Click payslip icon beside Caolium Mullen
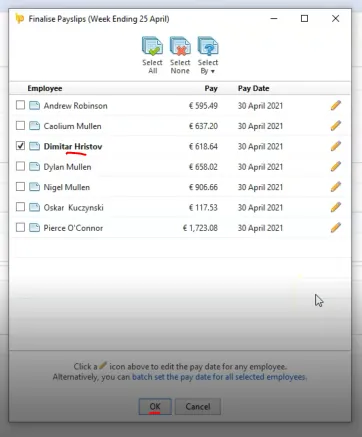 [34, 126]
